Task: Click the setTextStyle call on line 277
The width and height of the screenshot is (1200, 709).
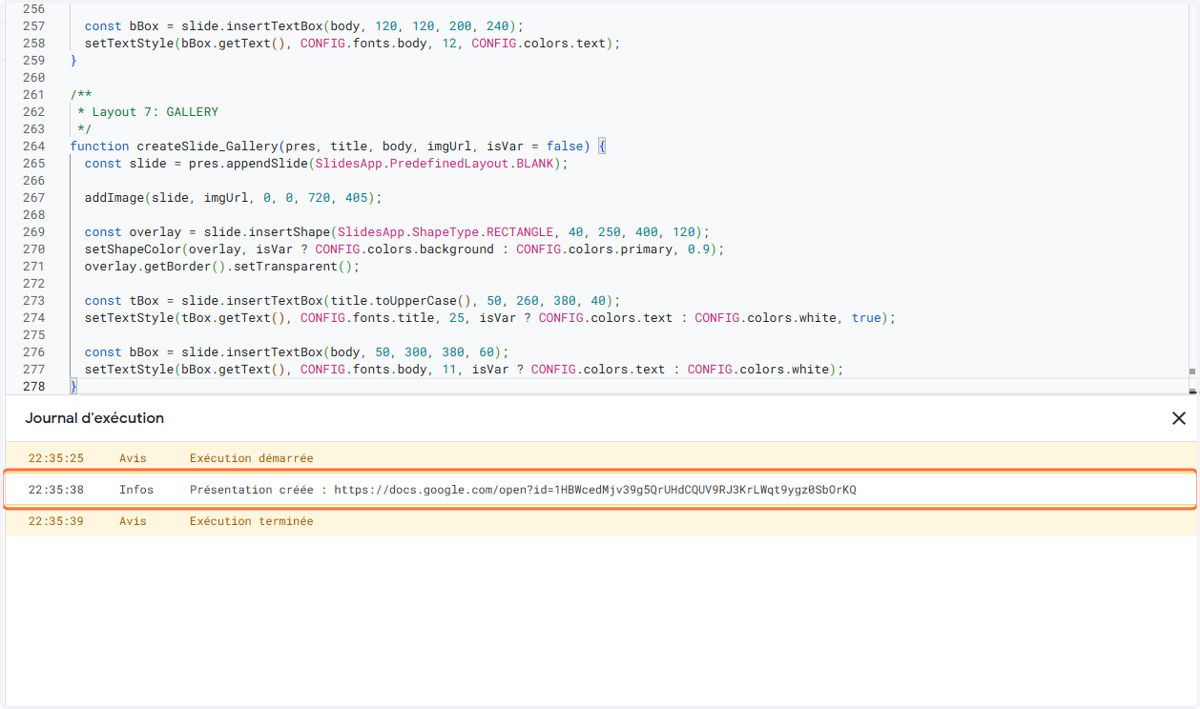Action: [x=464, y=369]
